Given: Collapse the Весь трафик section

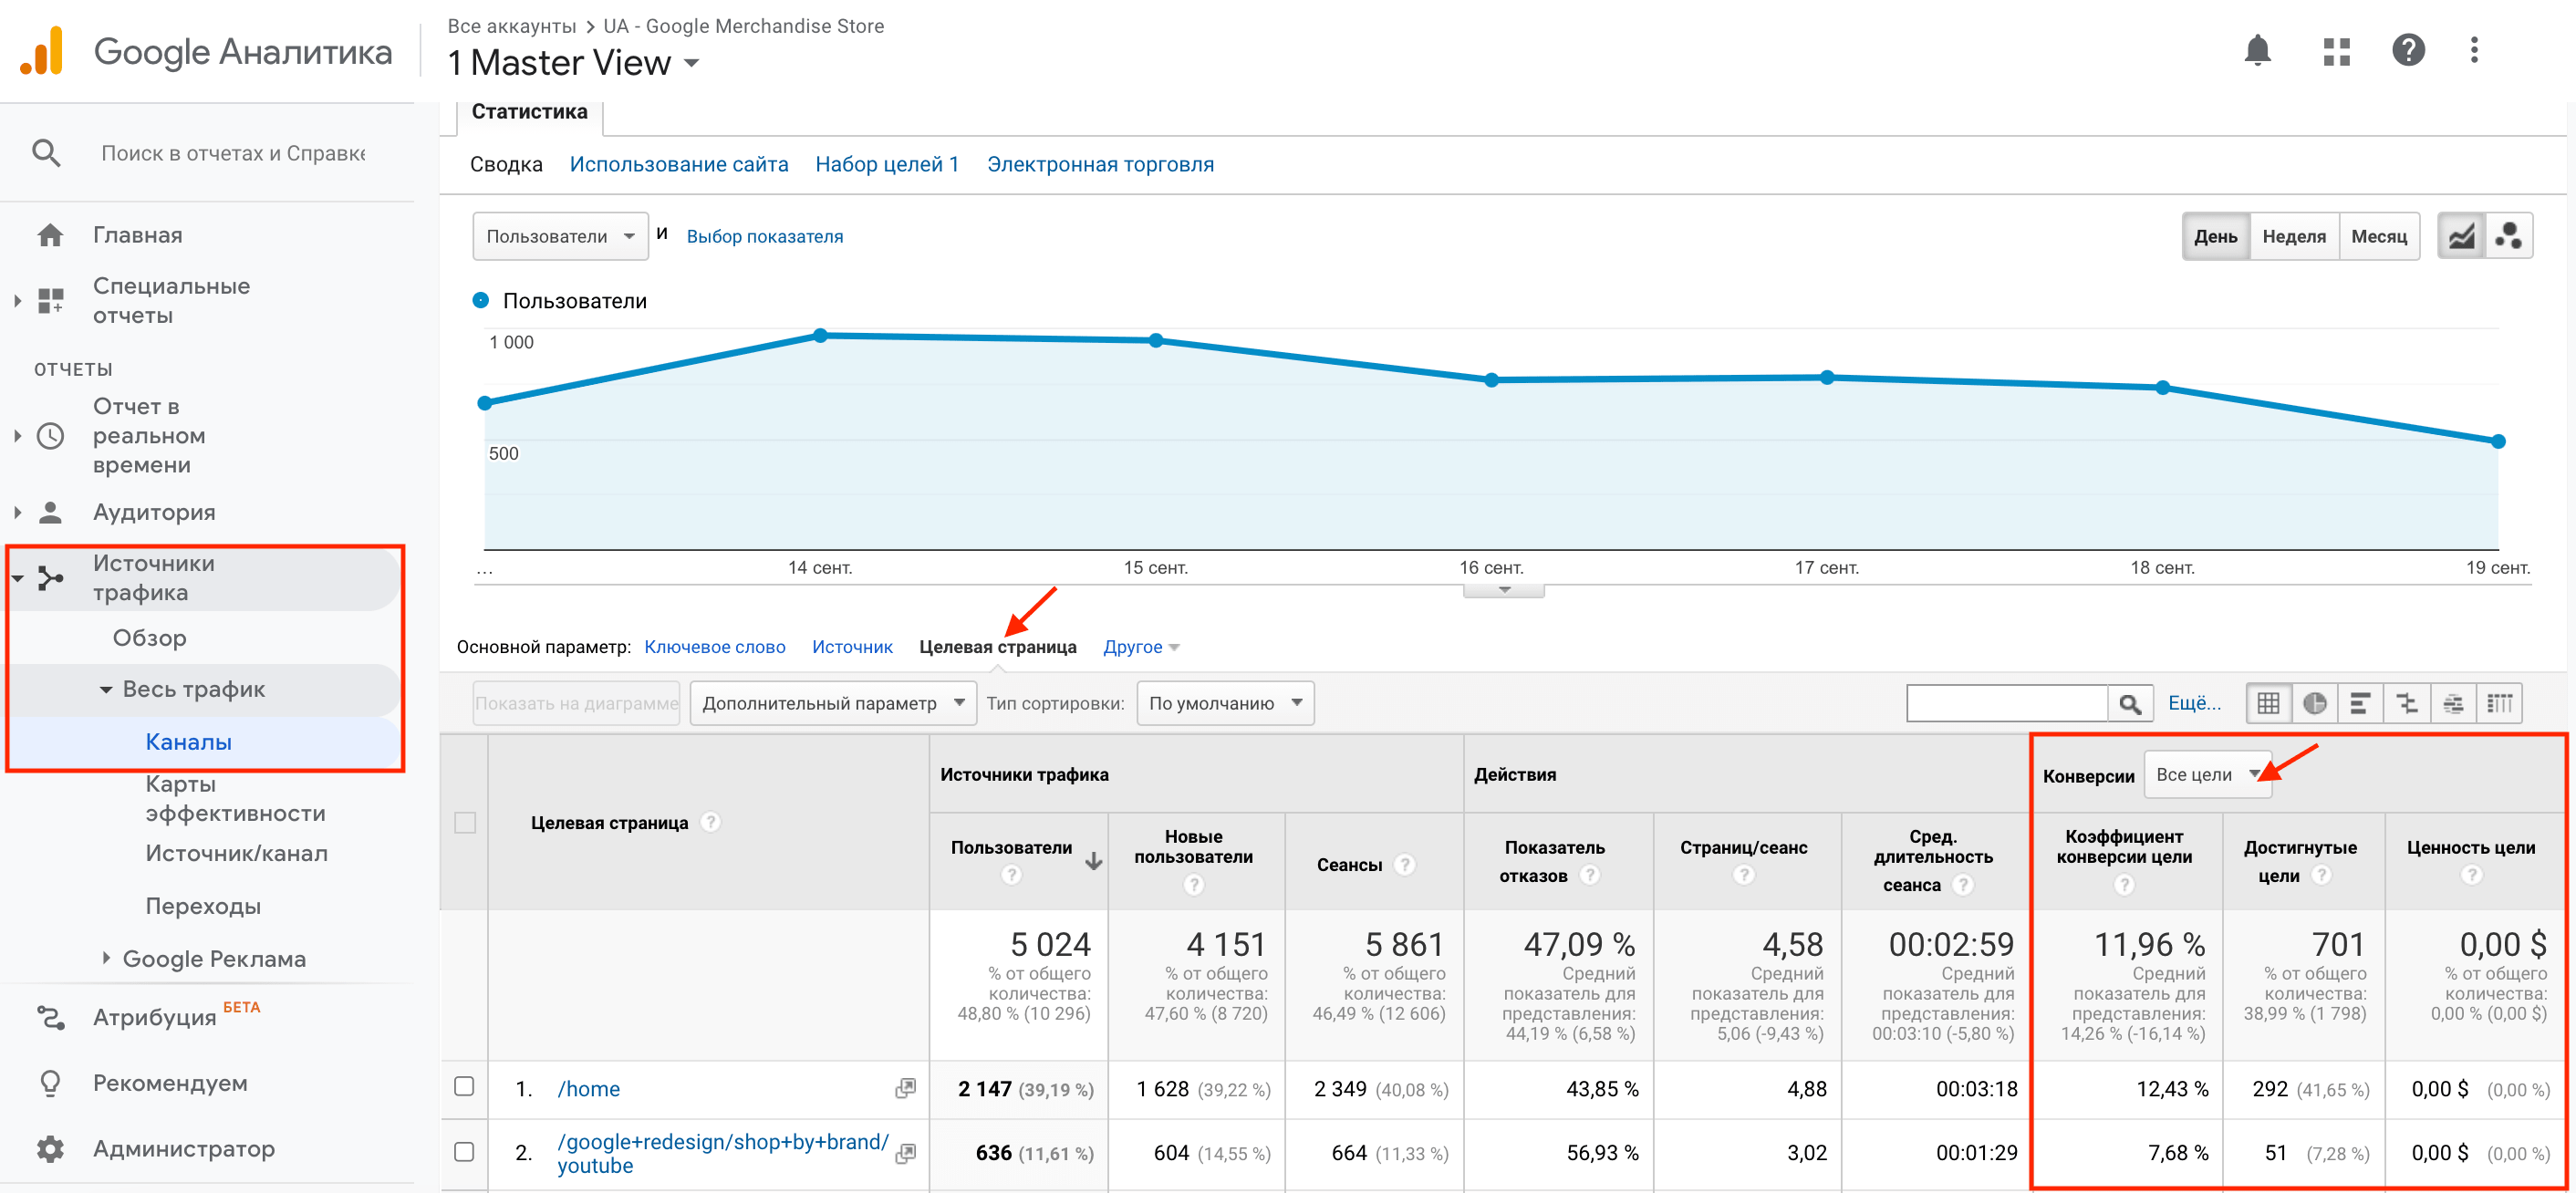Looking at the screenshot, I should click(x=105, y=690).
